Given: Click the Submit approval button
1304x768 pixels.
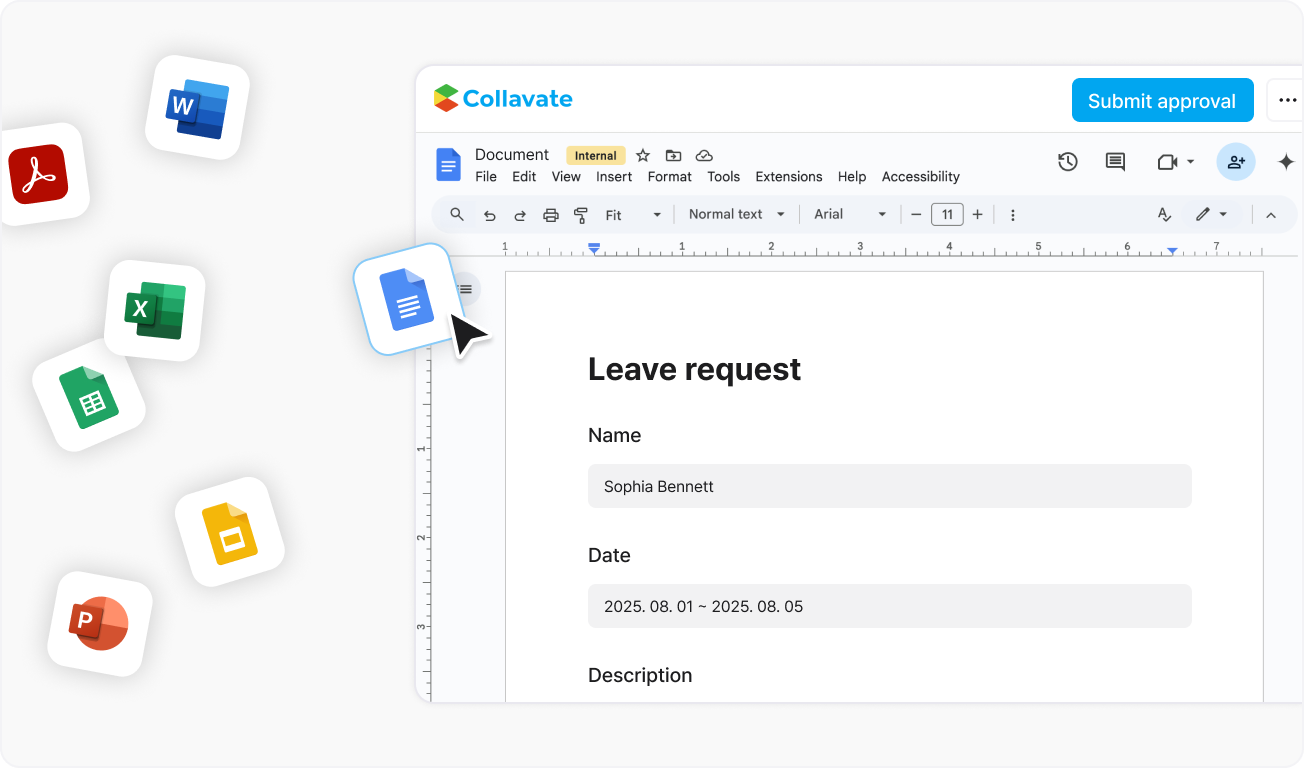Looking at the screenshot, I should coord(1162,101).
